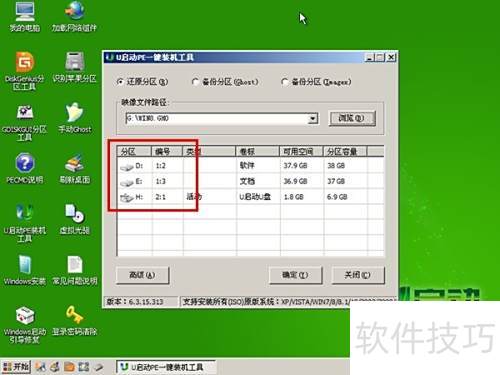Confirm with the 确定 button

295,275
